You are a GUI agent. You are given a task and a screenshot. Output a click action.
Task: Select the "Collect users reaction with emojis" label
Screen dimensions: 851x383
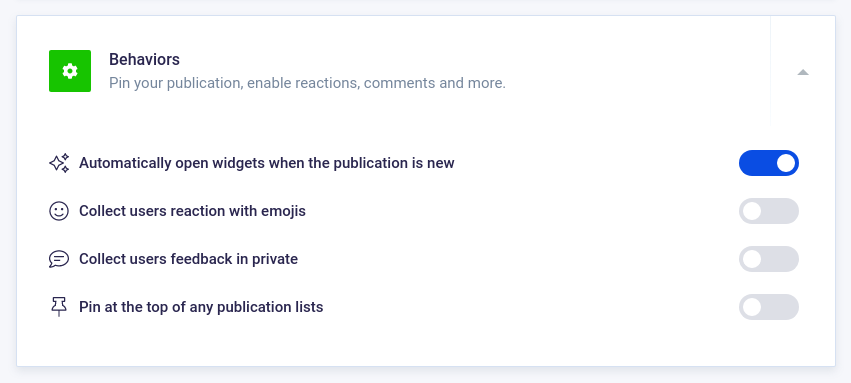[193, 211]
